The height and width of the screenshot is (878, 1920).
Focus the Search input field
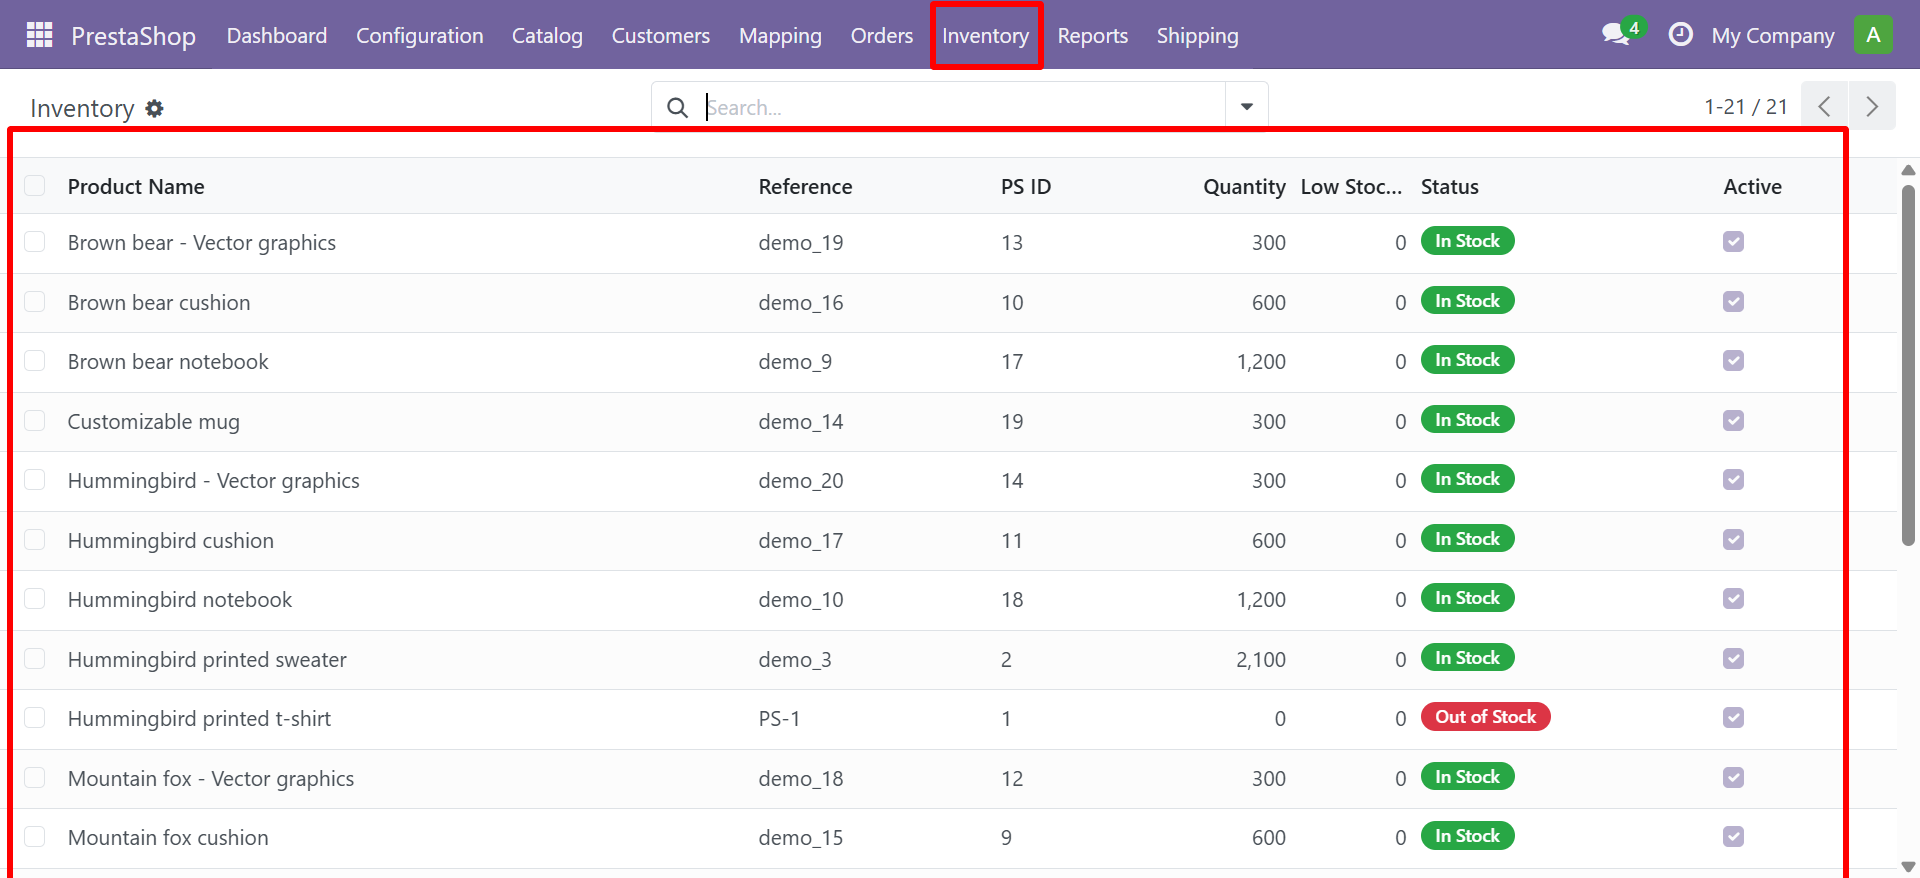[960, 107]
